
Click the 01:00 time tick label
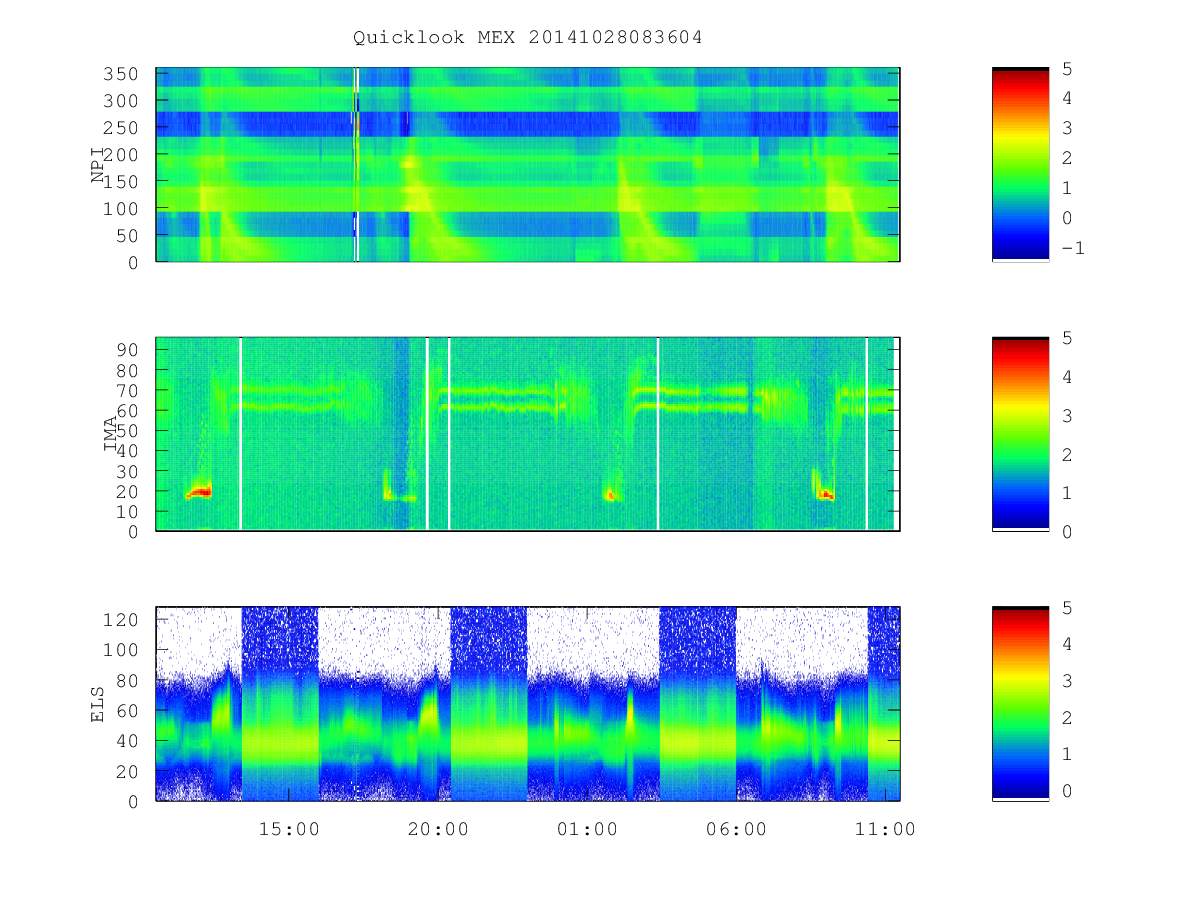tap(587, 829)
